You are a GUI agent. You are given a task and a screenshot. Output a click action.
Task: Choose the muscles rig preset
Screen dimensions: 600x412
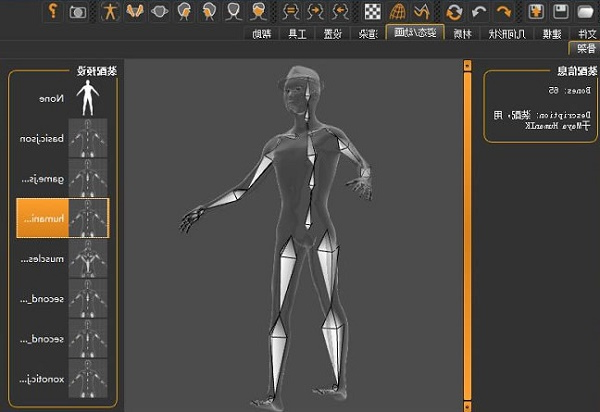coord(62,258)
